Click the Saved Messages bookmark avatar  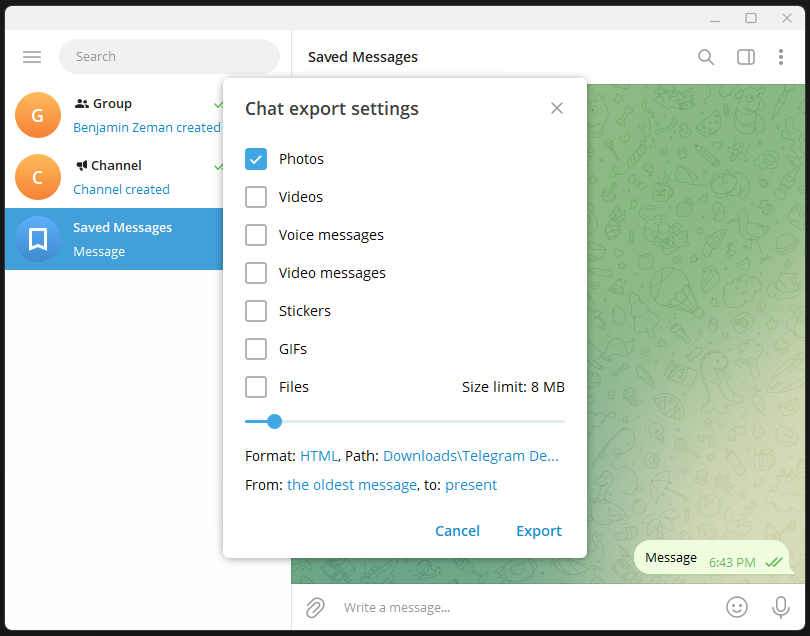click(x=38, y=239)
